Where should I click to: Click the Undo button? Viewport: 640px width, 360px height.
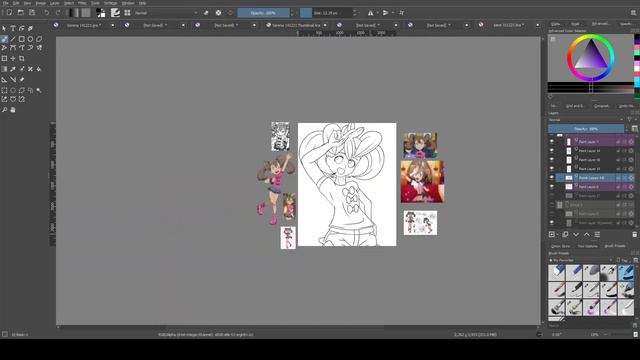pos(46,13)
